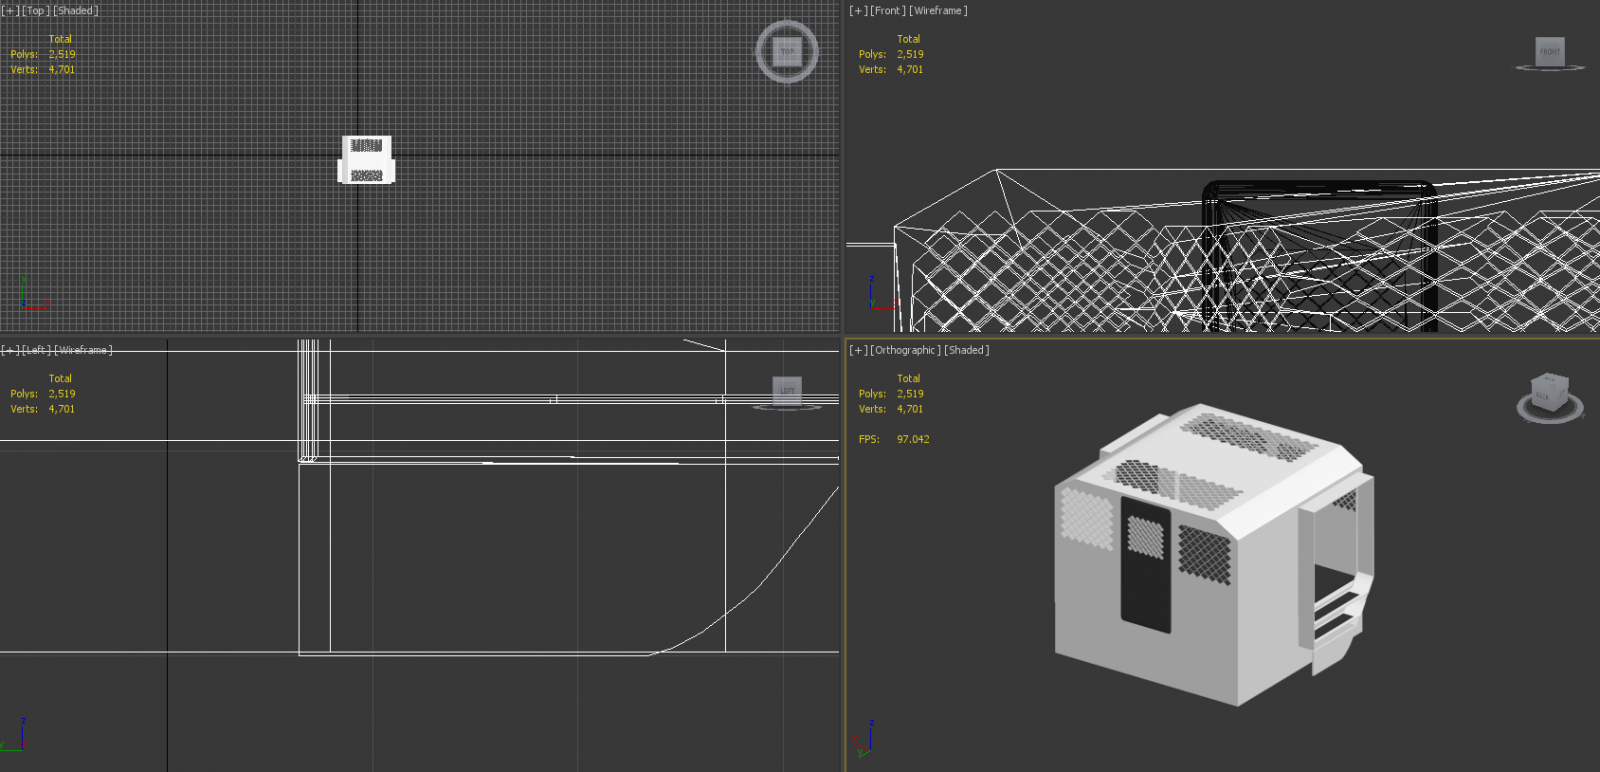Viewport: 1600px width, 772px height.
Task: Open the [Shaded] menu in Orthographic viewport
Action: click(x=966, y=350)
